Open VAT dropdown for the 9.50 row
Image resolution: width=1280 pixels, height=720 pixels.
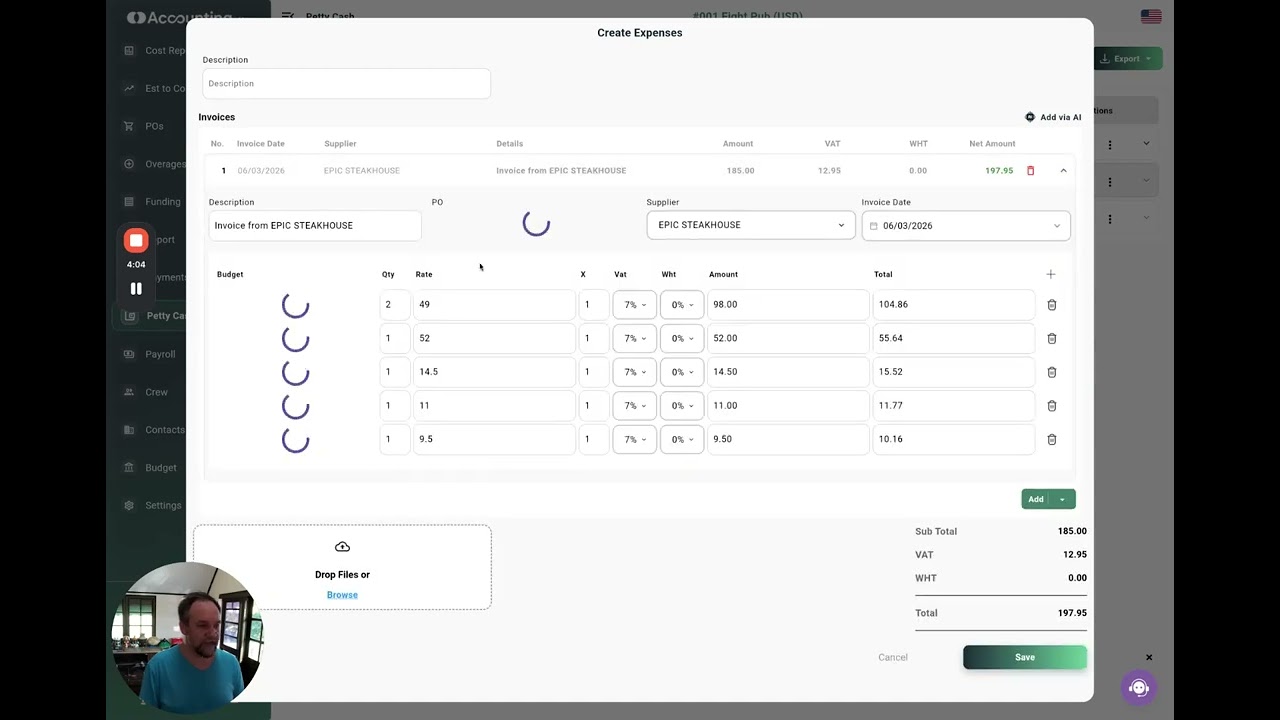[634, 439]
